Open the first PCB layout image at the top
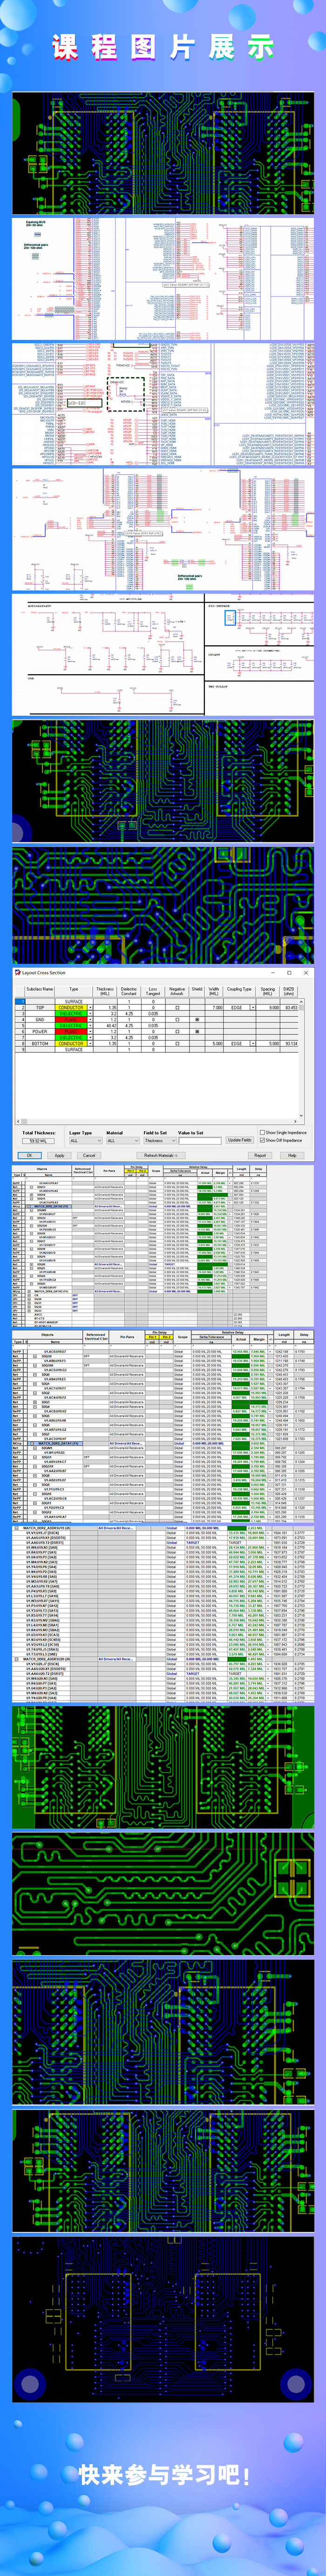Screen dimensions: 326x2576 (163, 153)
